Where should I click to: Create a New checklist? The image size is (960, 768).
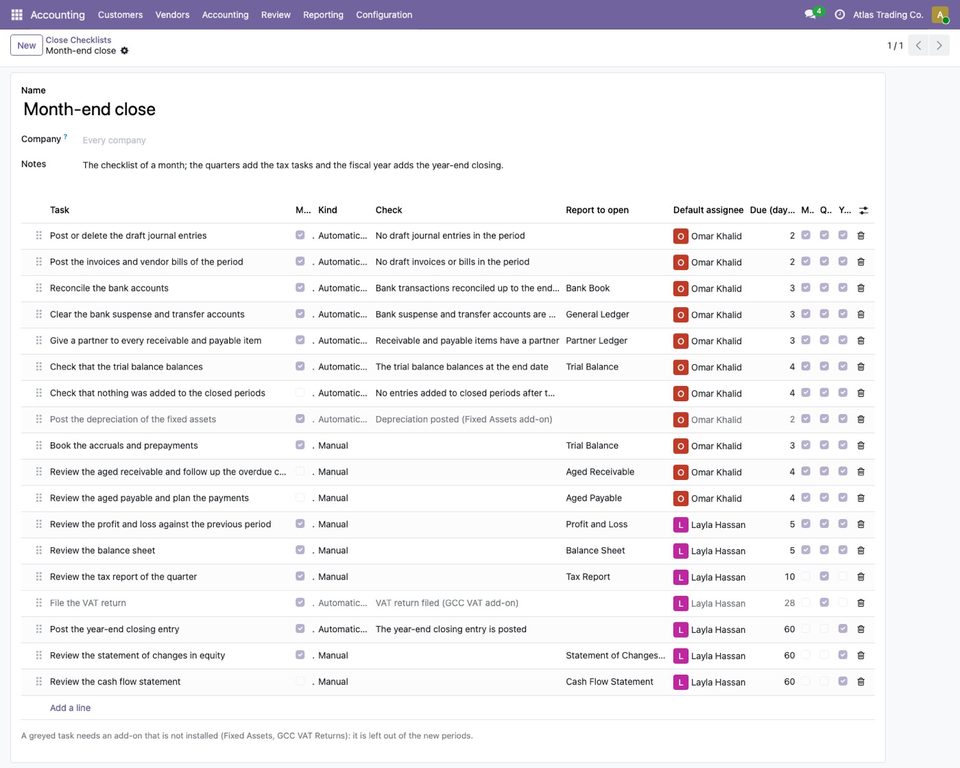pyautogui.click(x=26, y=45)
